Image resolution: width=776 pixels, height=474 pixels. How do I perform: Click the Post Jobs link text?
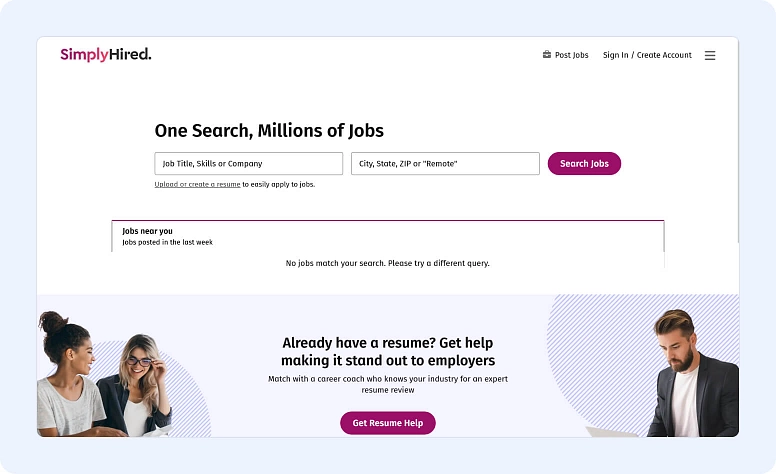572,55
